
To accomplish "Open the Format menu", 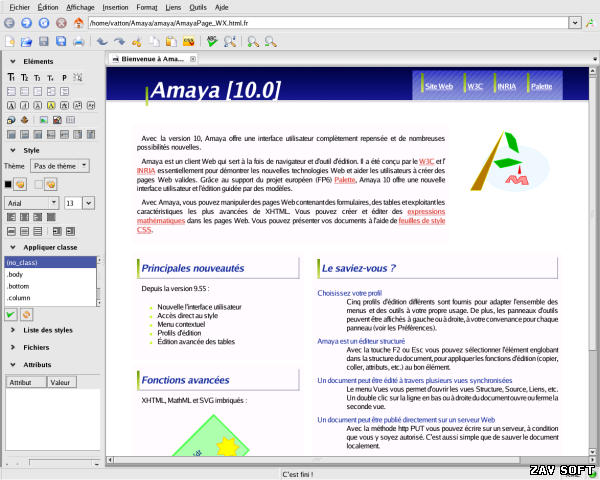I will [147, 7].
